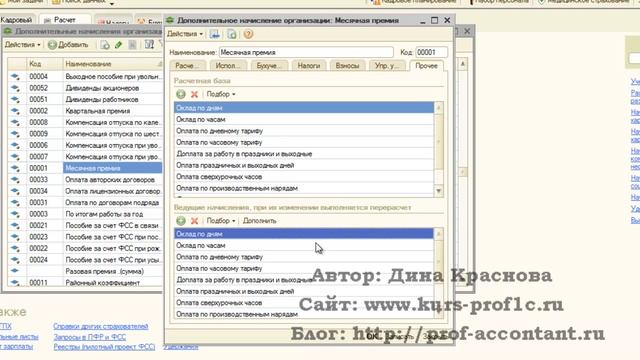Open the Подбор dropdown next to Дополнить
640x360 pixels.
coord(221,221)
